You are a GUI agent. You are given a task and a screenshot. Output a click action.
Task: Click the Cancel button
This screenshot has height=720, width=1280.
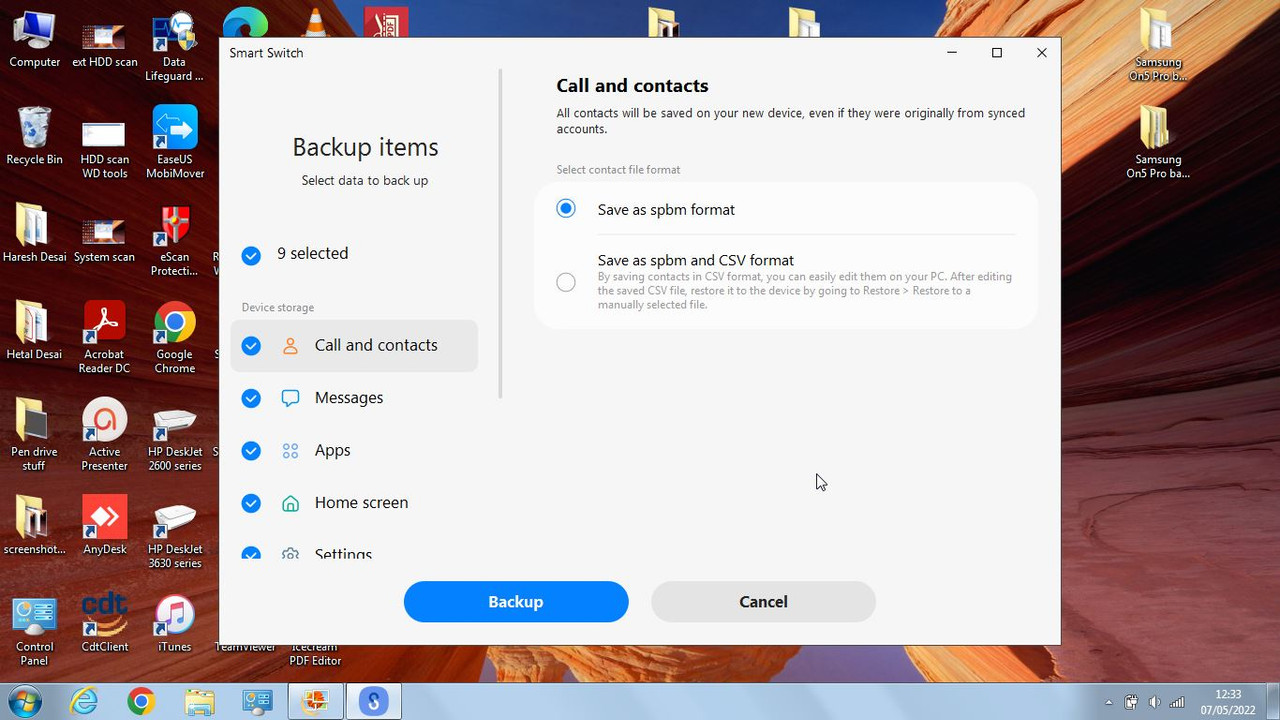click(x=763, y=602)
